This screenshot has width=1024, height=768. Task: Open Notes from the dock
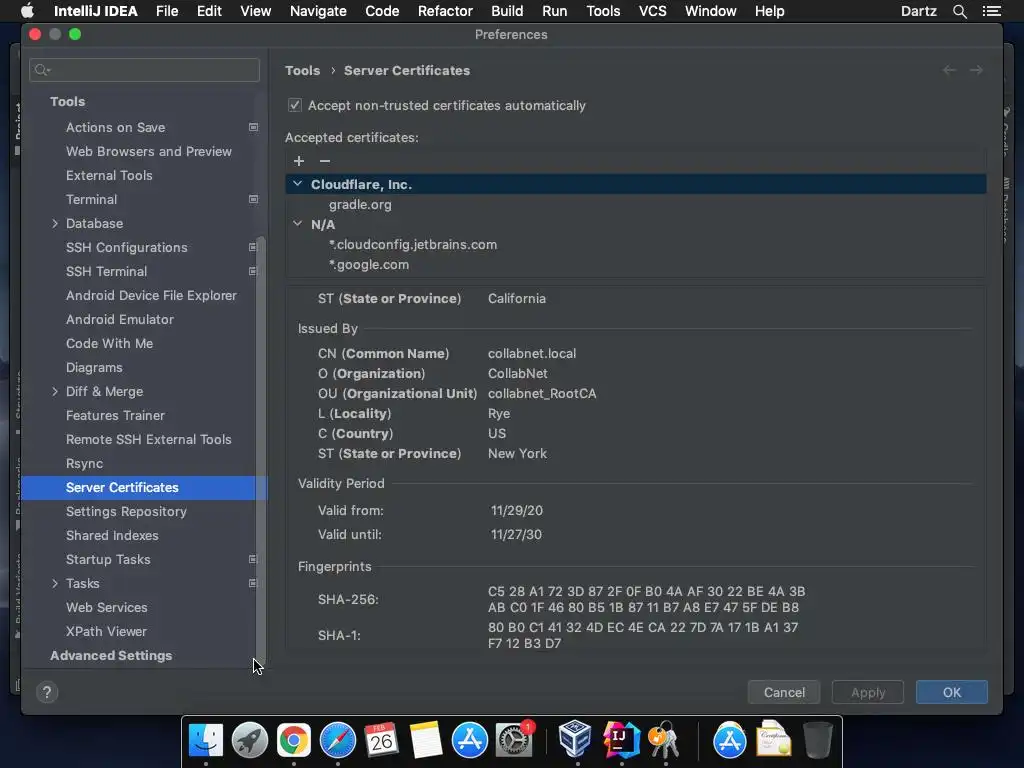[426, 740]
